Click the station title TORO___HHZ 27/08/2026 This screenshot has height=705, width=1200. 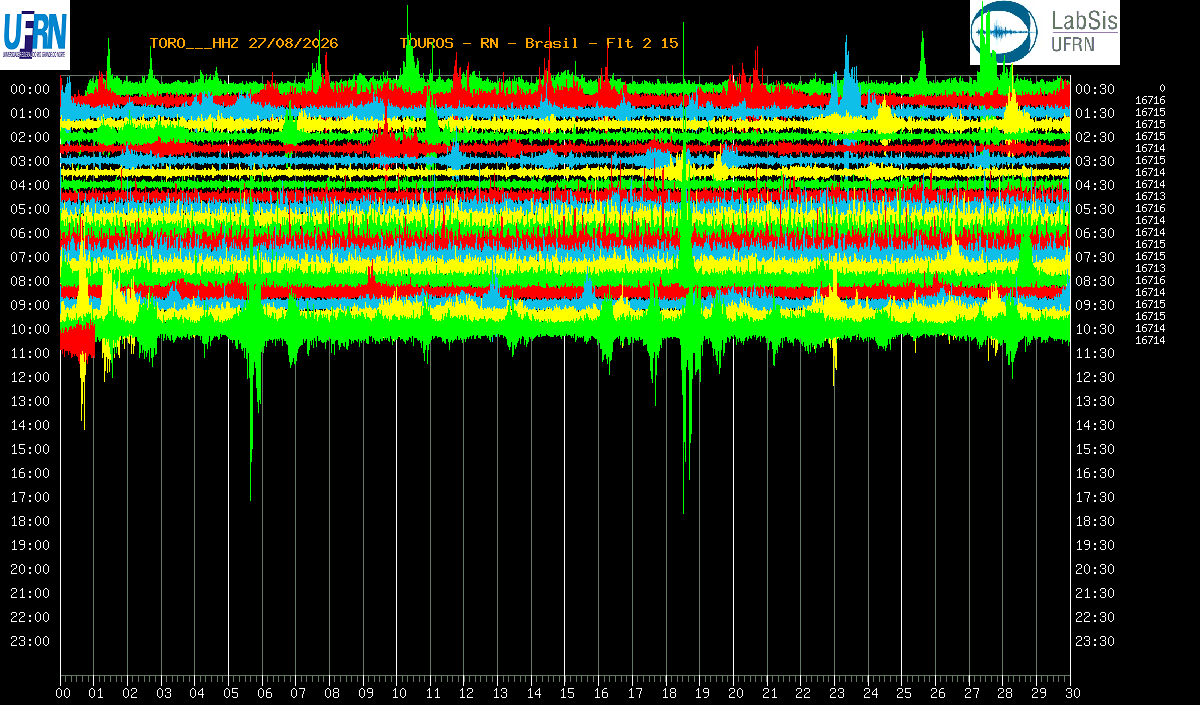(244, 43)
